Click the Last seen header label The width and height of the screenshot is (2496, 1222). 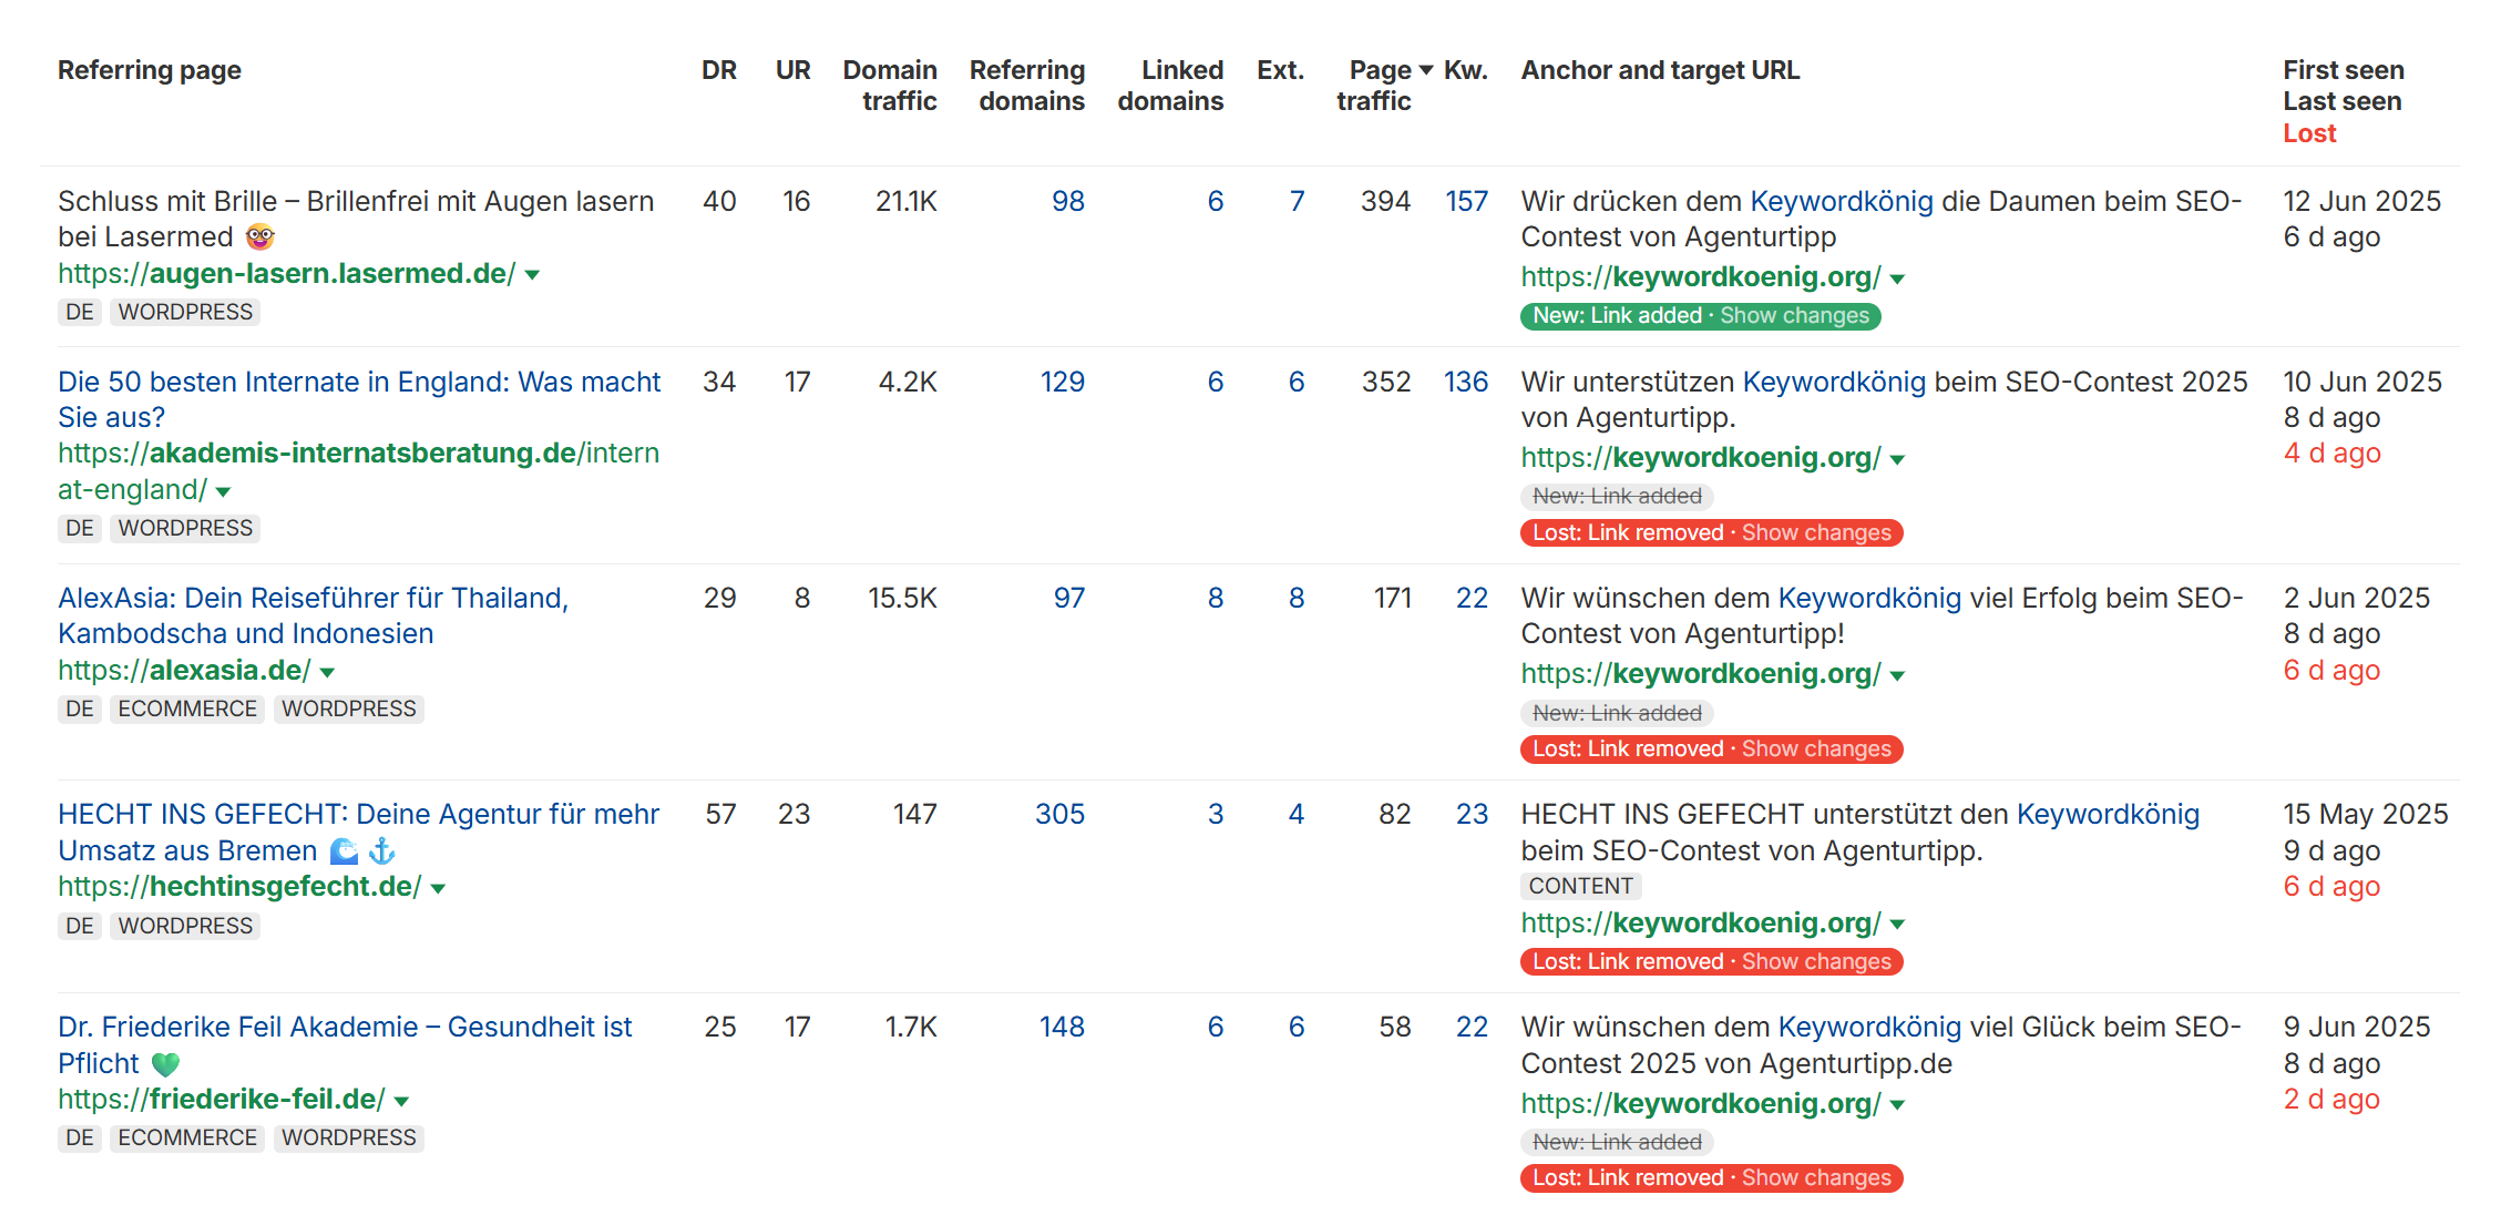pyautogui.click(x=2342, y=101)
